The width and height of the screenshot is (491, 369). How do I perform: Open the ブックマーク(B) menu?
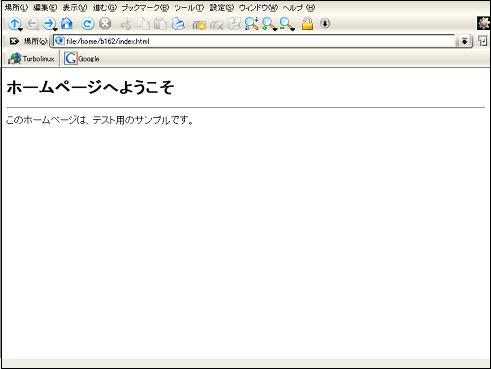point(145,8)
